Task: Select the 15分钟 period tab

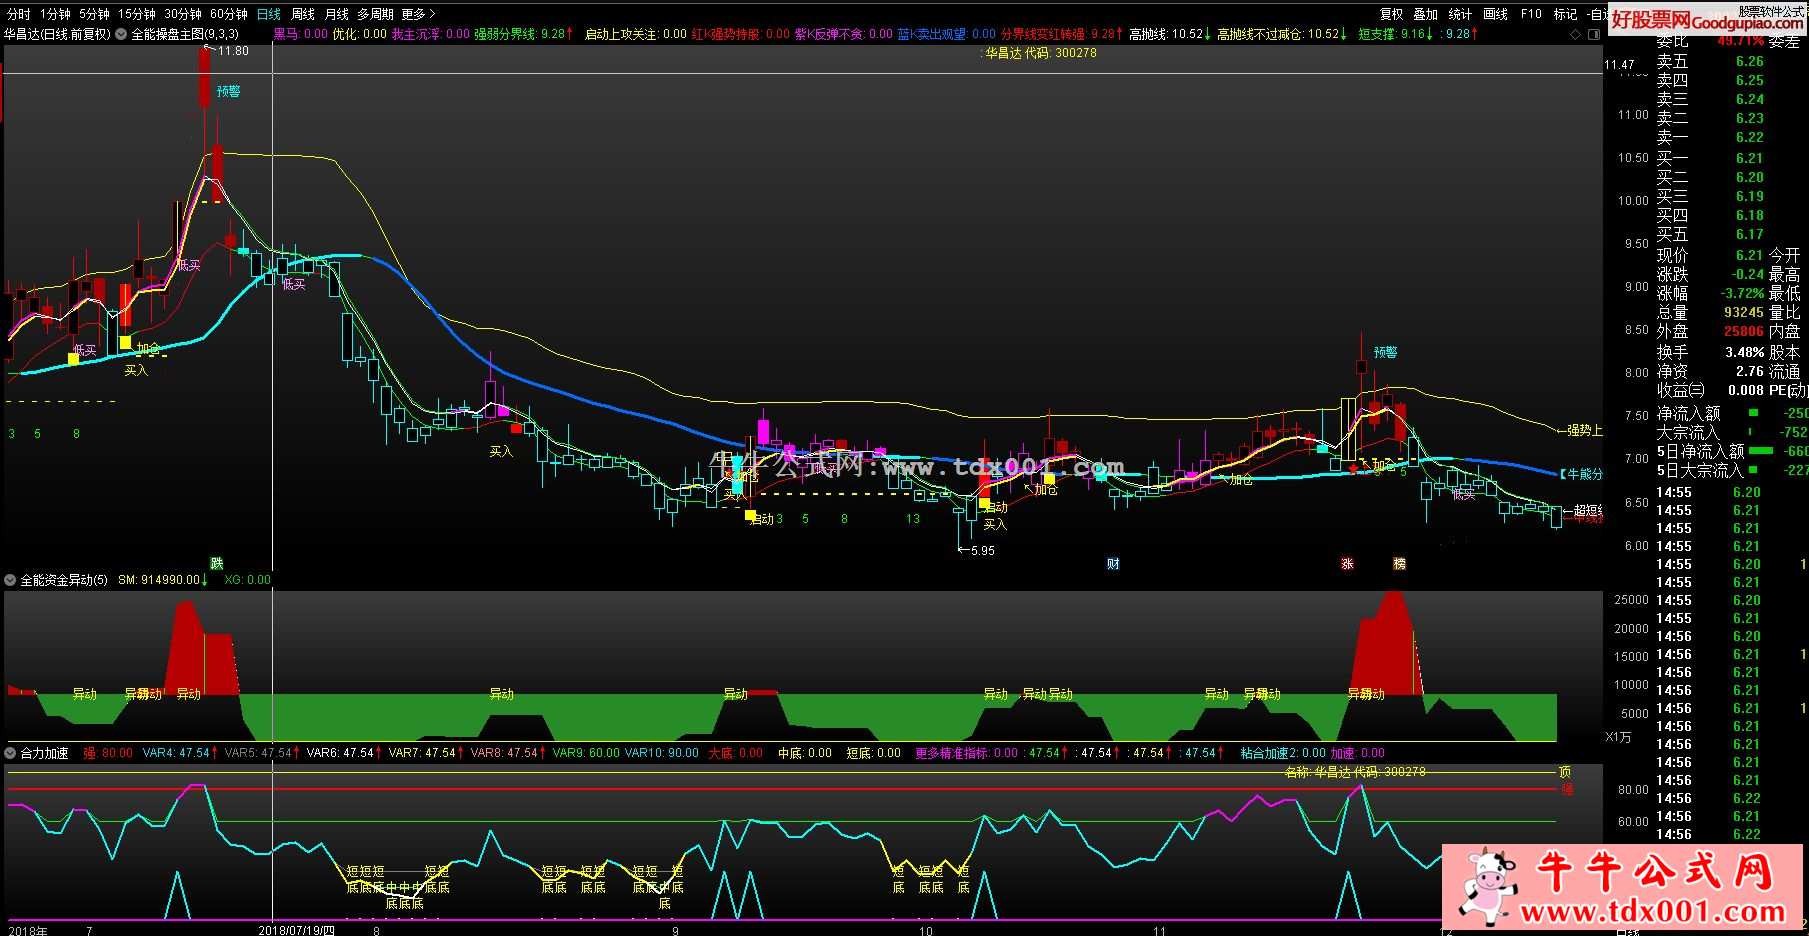Action: coord(137,14)
